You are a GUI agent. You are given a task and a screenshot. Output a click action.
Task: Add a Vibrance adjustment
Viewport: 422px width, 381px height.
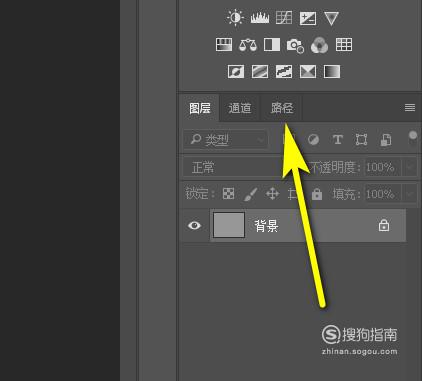pos(331,18)
